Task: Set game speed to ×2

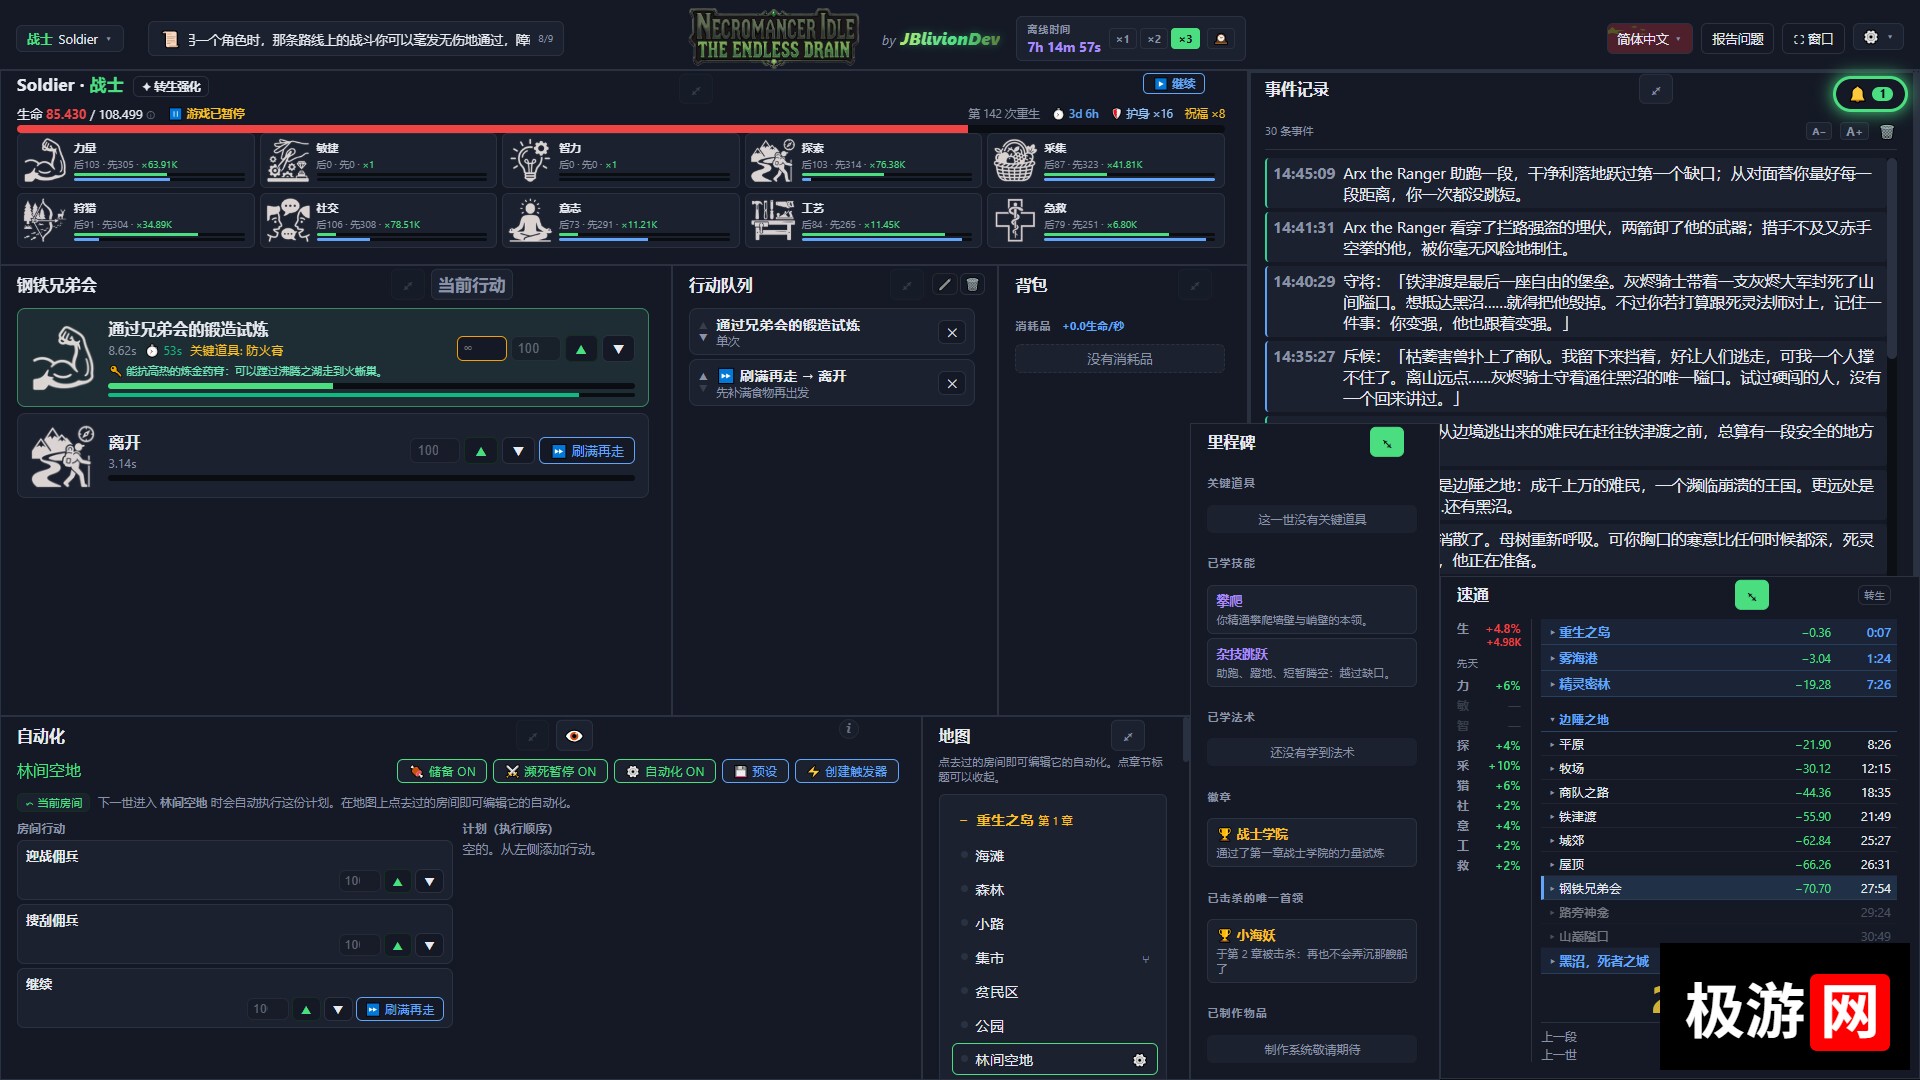Action: pyautogui.click(x=1154, y=39)
